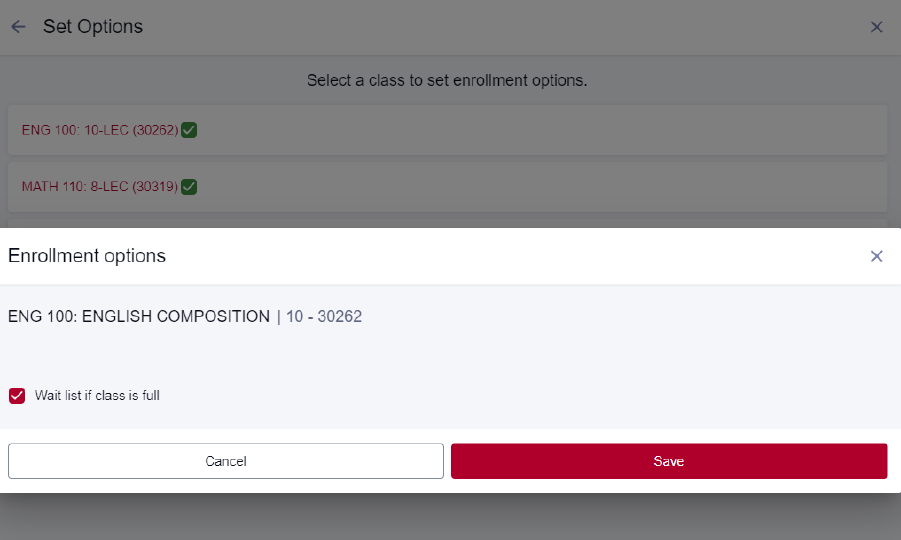Select the MATH 110: 8-LEC (30319) class
The height and width of the screenshot is (540, 901).
click(x=100, y=186)
